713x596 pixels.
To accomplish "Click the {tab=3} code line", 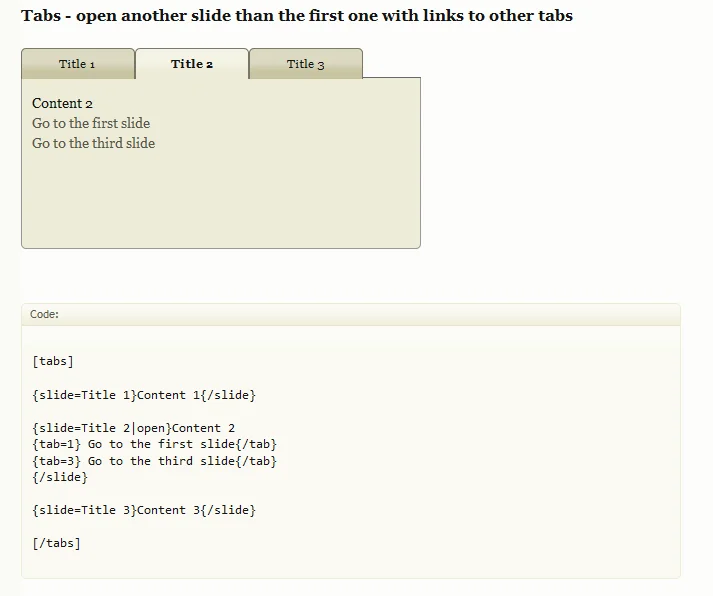I will click(x=154, y=461).
